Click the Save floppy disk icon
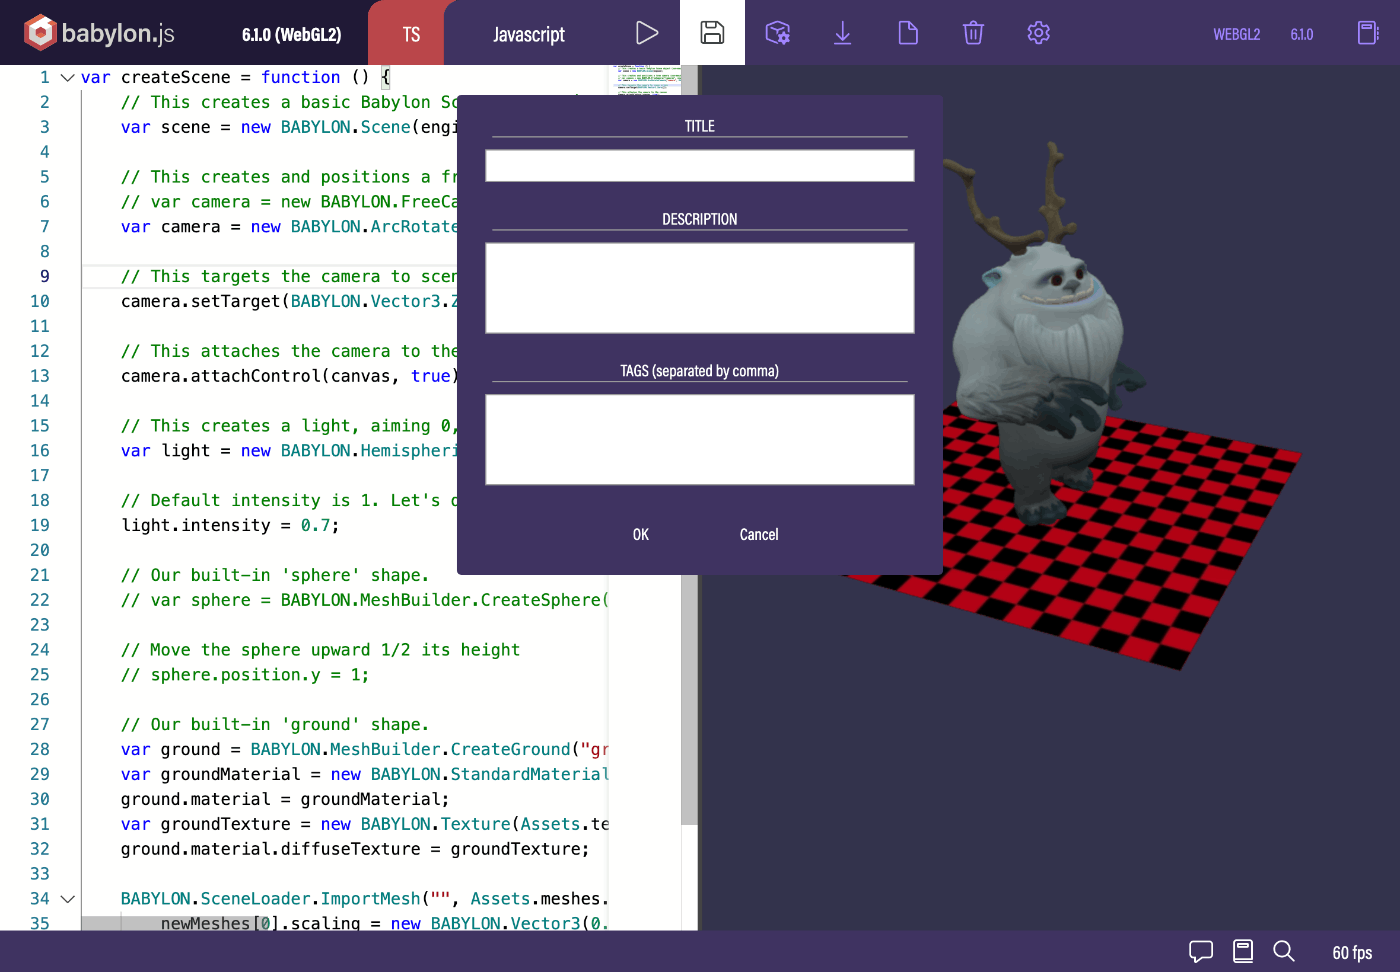Viewport: 1400px width, 972px height. pos(712,33)
